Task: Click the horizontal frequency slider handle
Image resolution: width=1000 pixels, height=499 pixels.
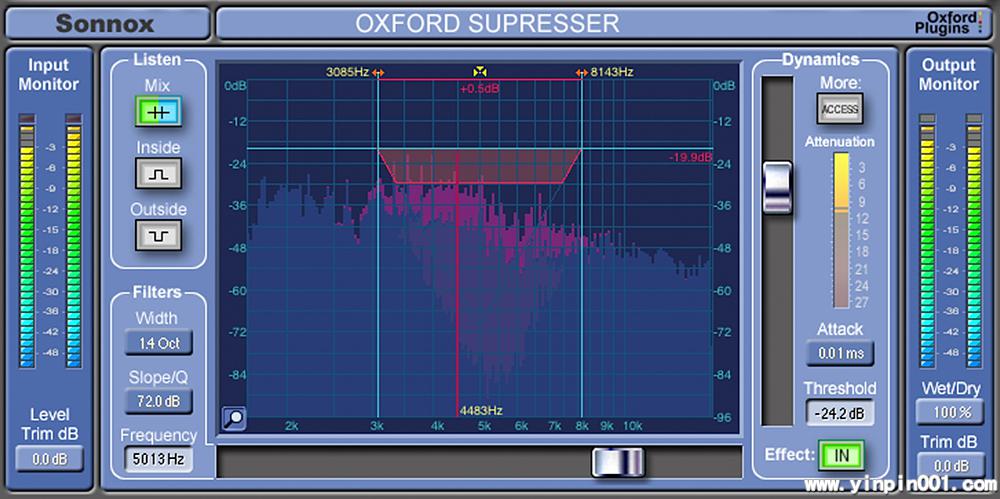Action: pyautogui.click(x=618, y=462)
